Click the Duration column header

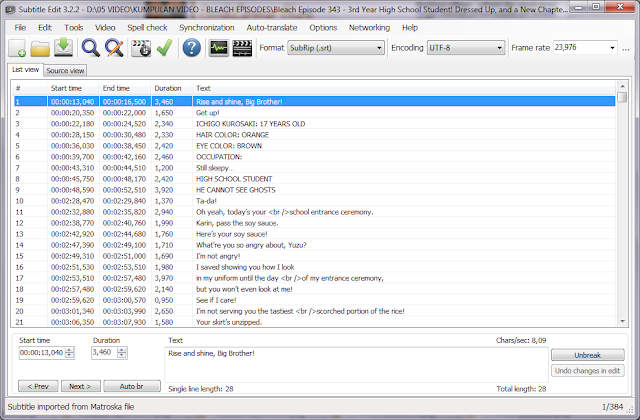[x=171, y=88]
